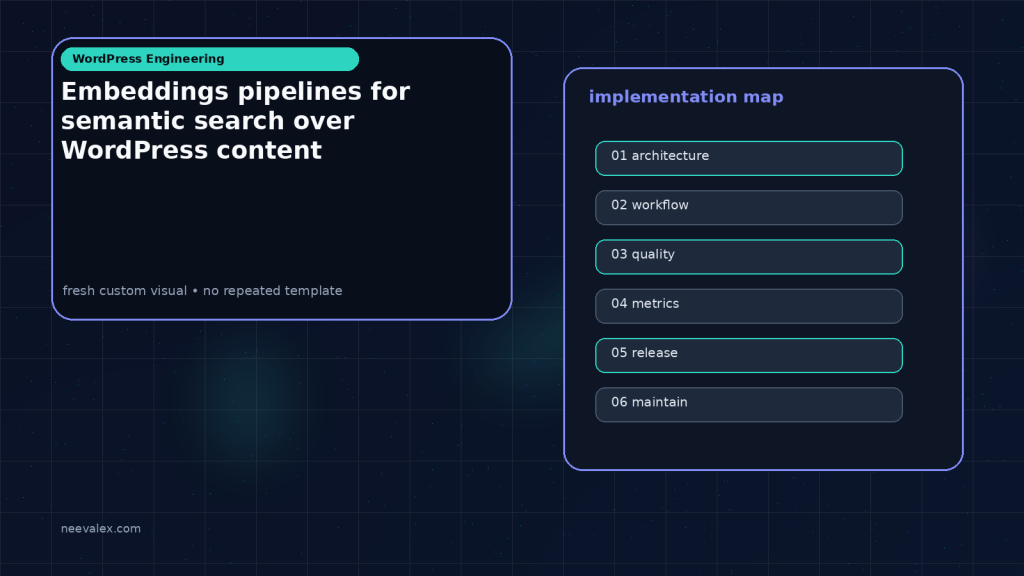Open the 05 release step
The height and width of the screenshot is (576, 1024).
click(748, 355)
